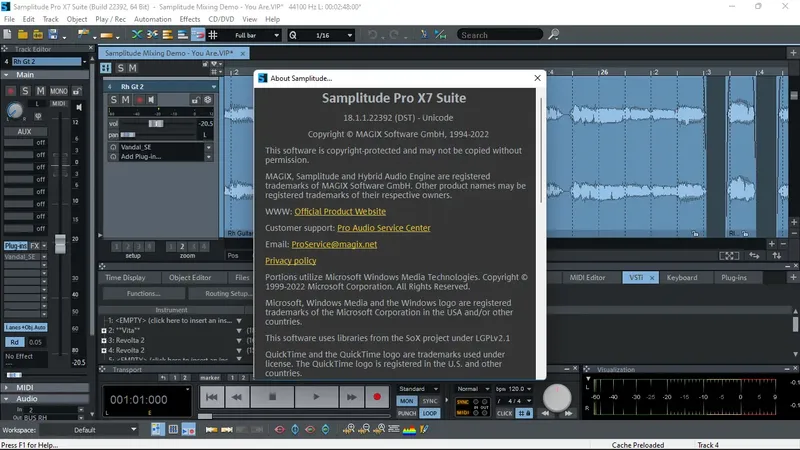800x450 pixels.
Task: Jump to start with the skip-back transport button
Action: tap(212, 396)
